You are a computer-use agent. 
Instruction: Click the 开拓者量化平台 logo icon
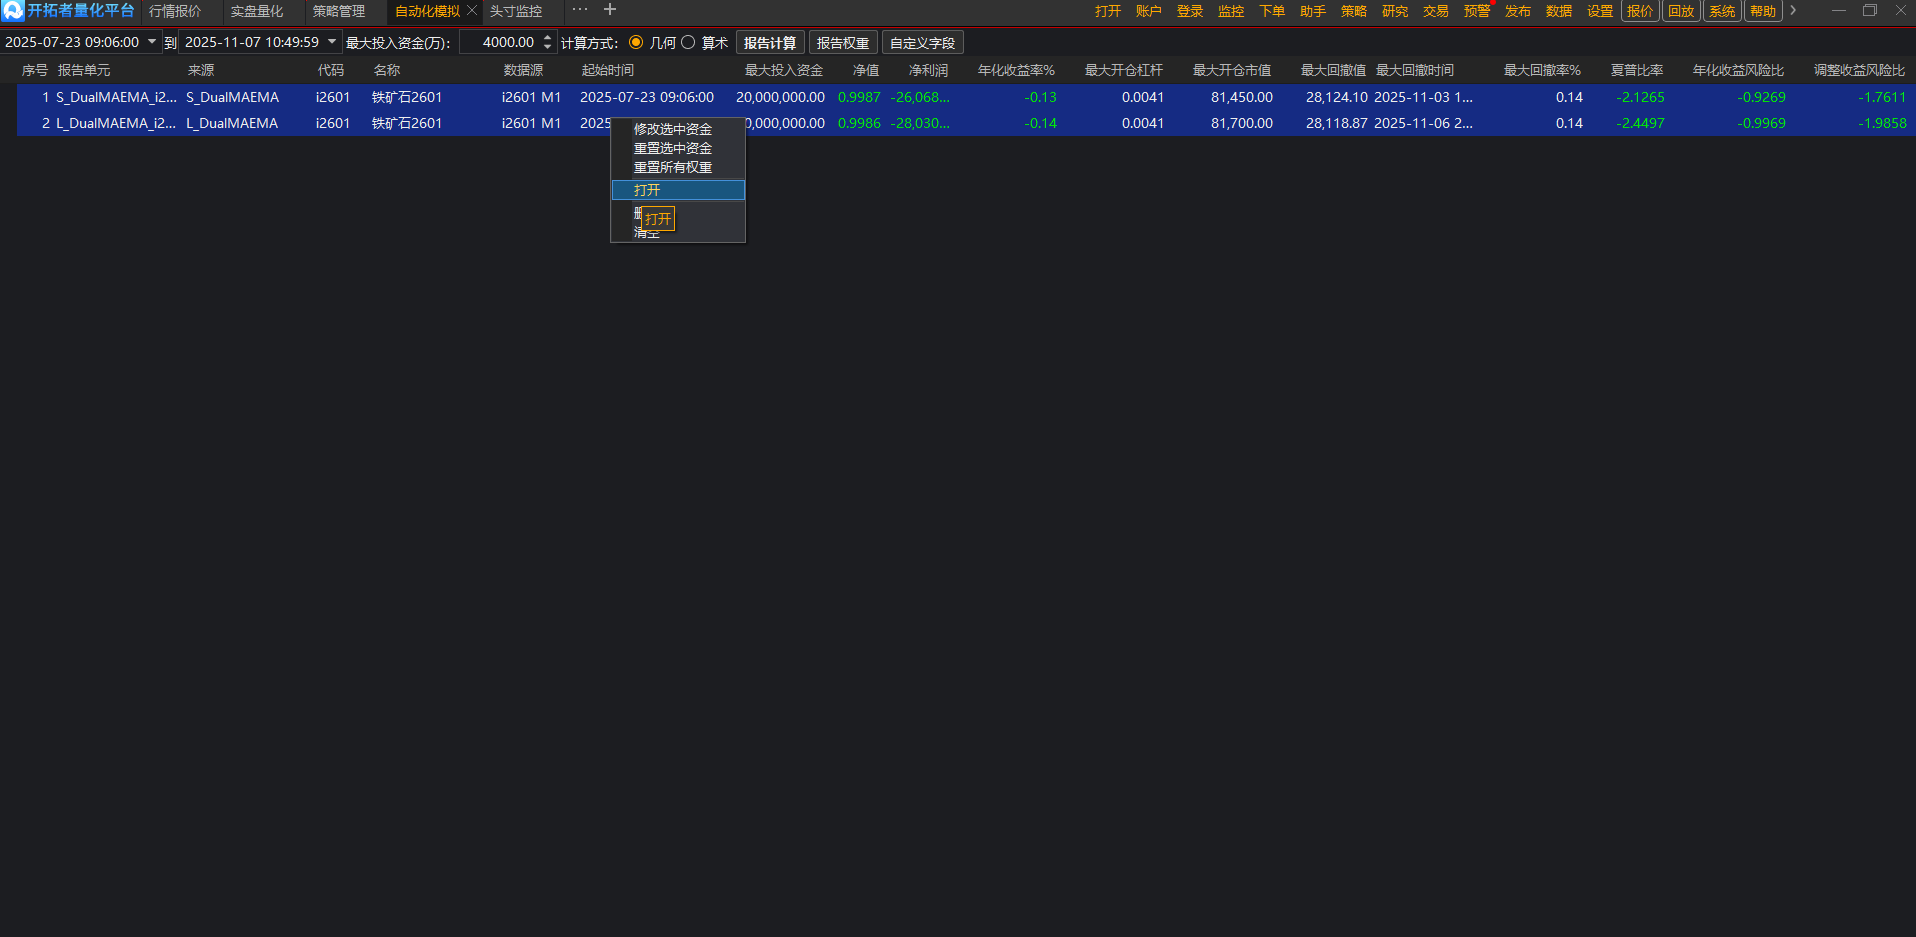pyautogui.click(x=13, y=11)
